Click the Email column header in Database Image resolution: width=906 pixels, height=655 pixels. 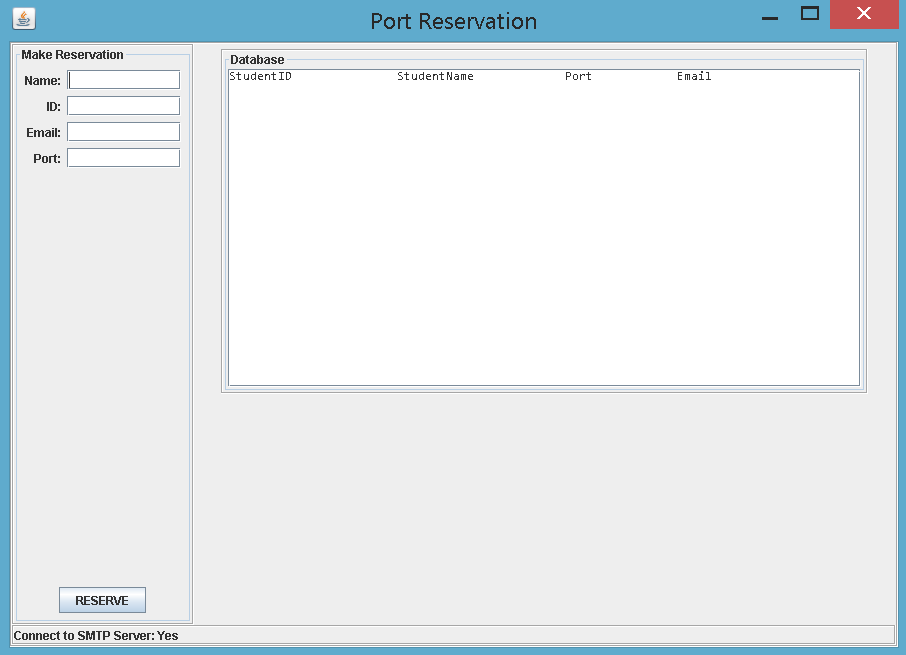(x=694, y=76)
